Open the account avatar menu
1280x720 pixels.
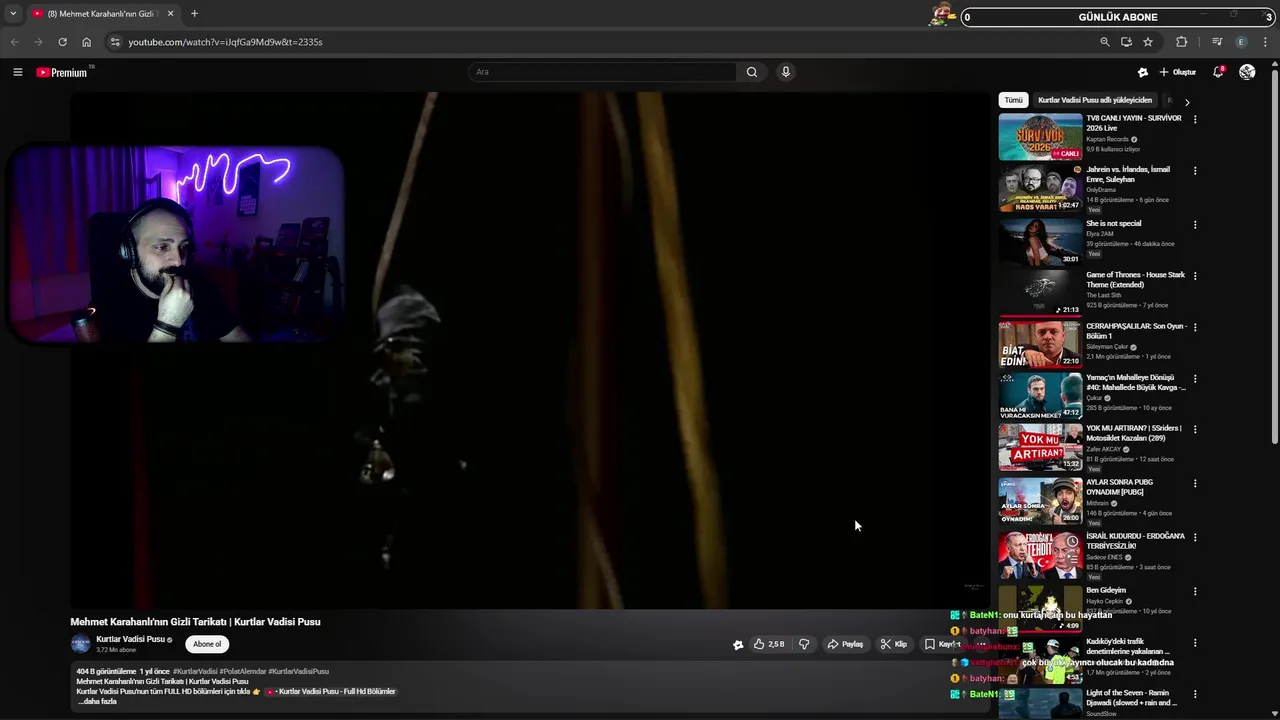(1247, 72)
